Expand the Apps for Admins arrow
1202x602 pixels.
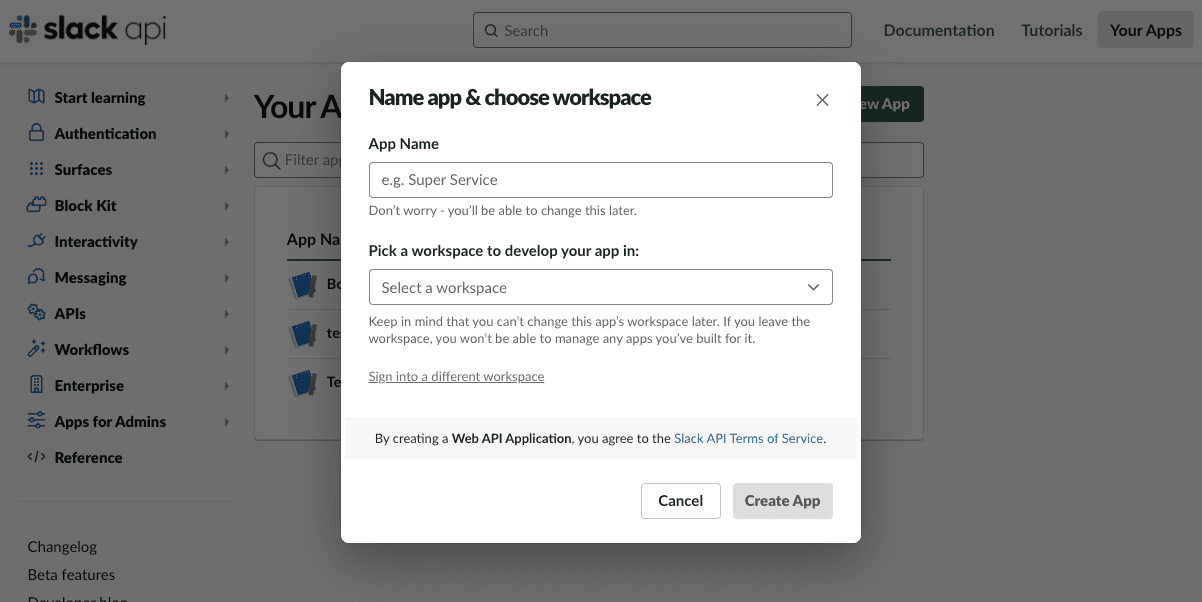point(227,422)
